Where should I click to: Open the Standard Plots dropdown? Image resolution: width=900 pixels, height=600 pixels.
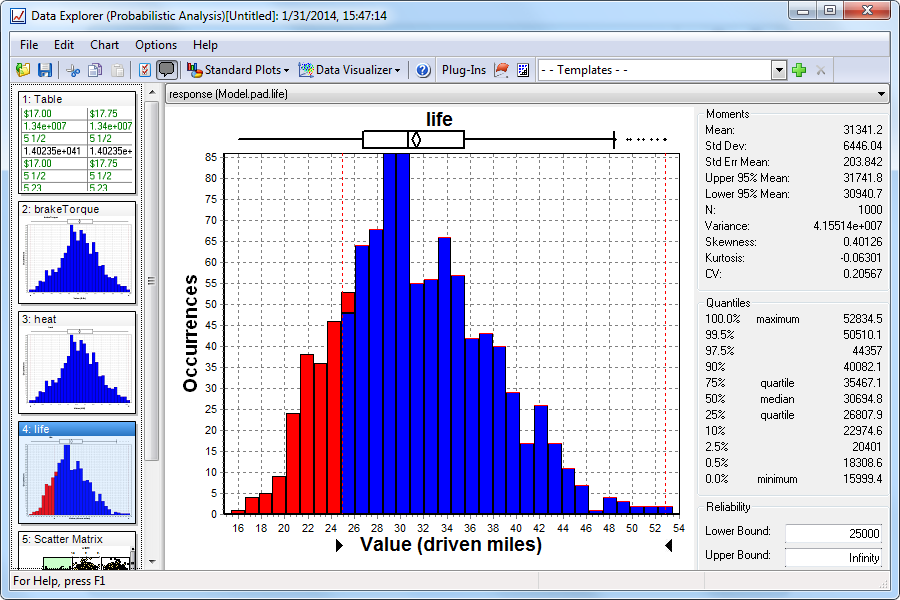click(x=239, y=70)
